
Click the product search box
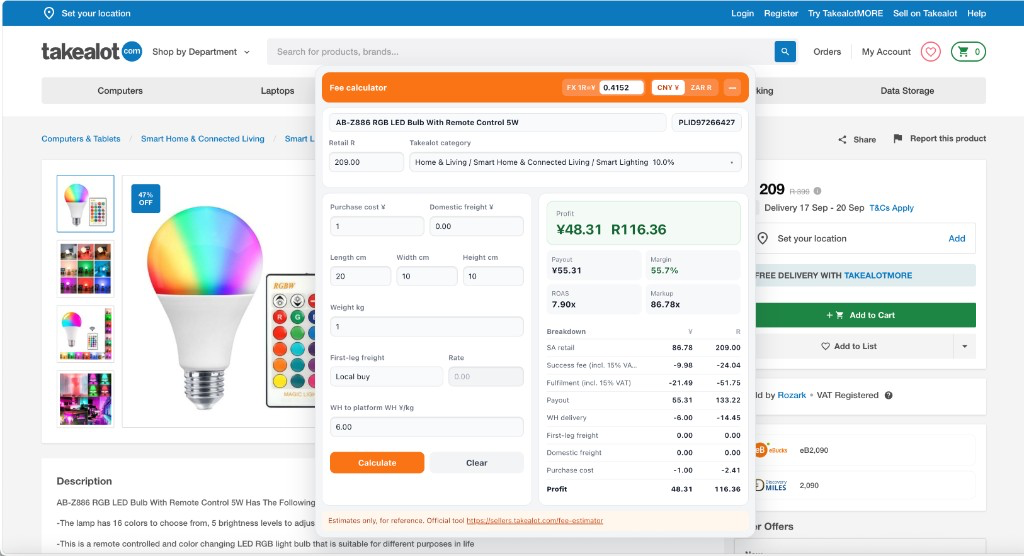coord(520,52)
